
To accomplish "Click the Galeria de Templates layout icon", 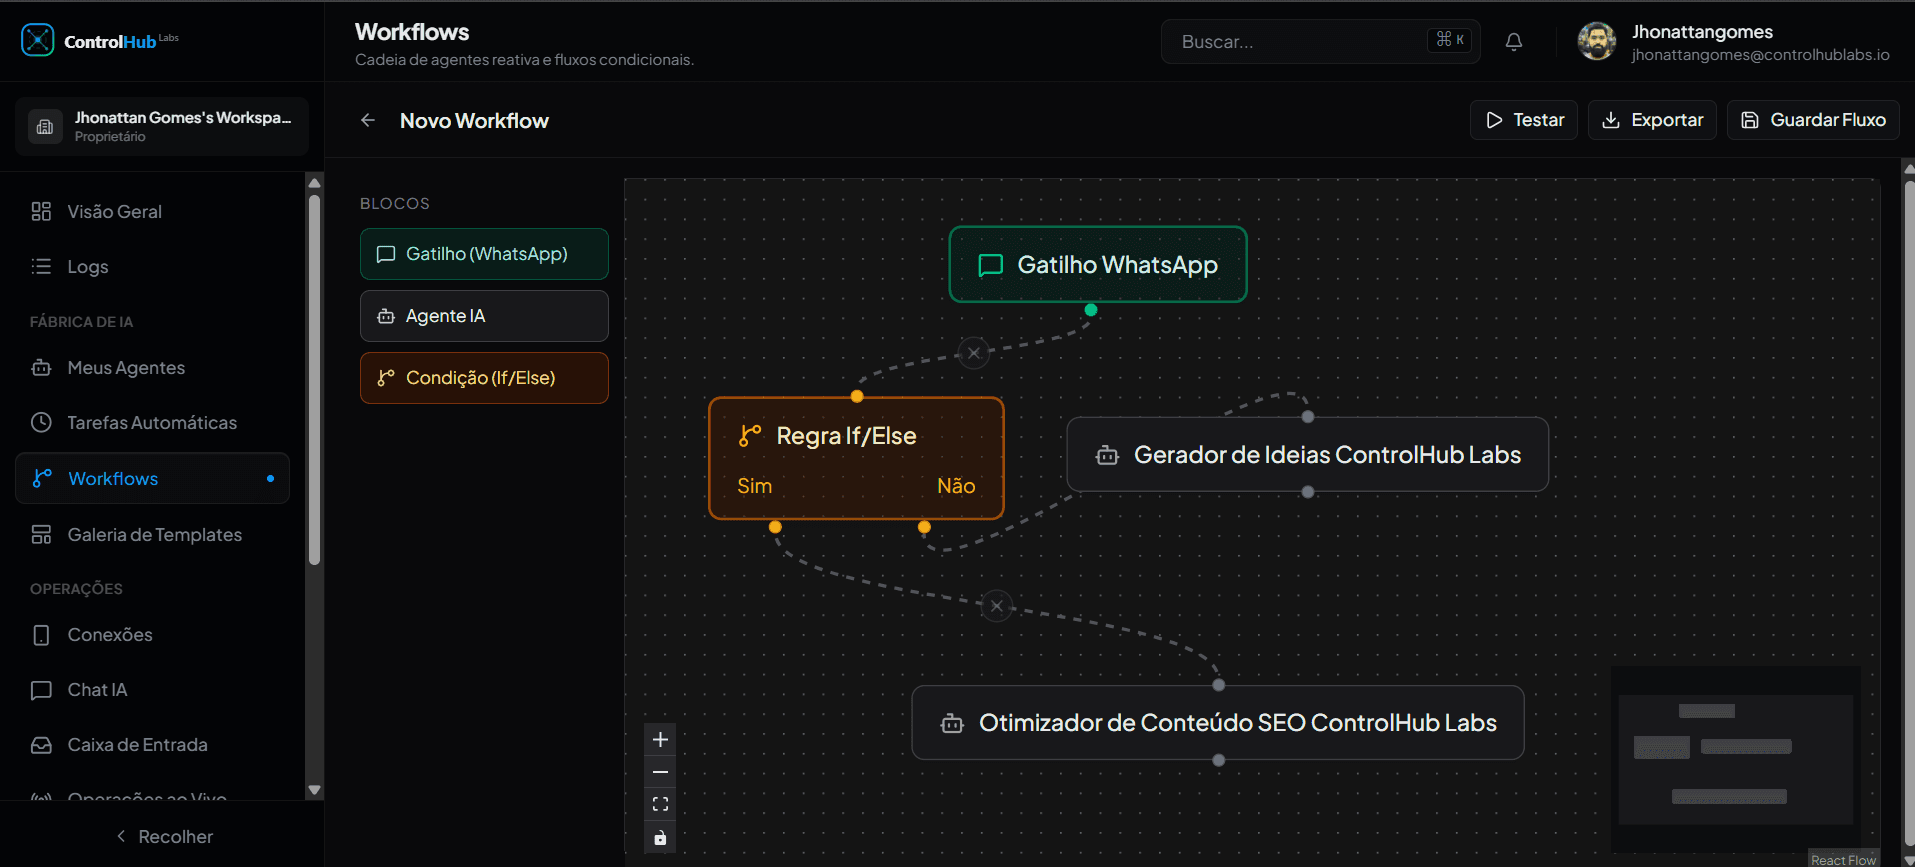I will [x=41, y=534].
